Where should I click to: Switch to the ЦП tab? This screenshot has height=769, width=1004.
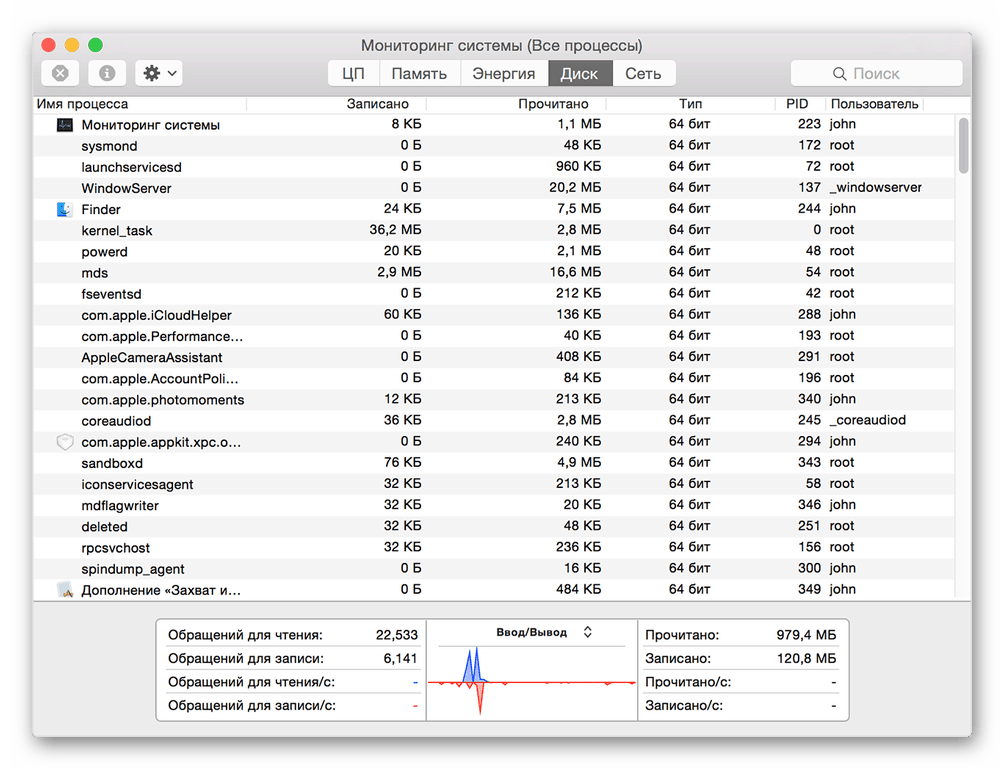353,74
